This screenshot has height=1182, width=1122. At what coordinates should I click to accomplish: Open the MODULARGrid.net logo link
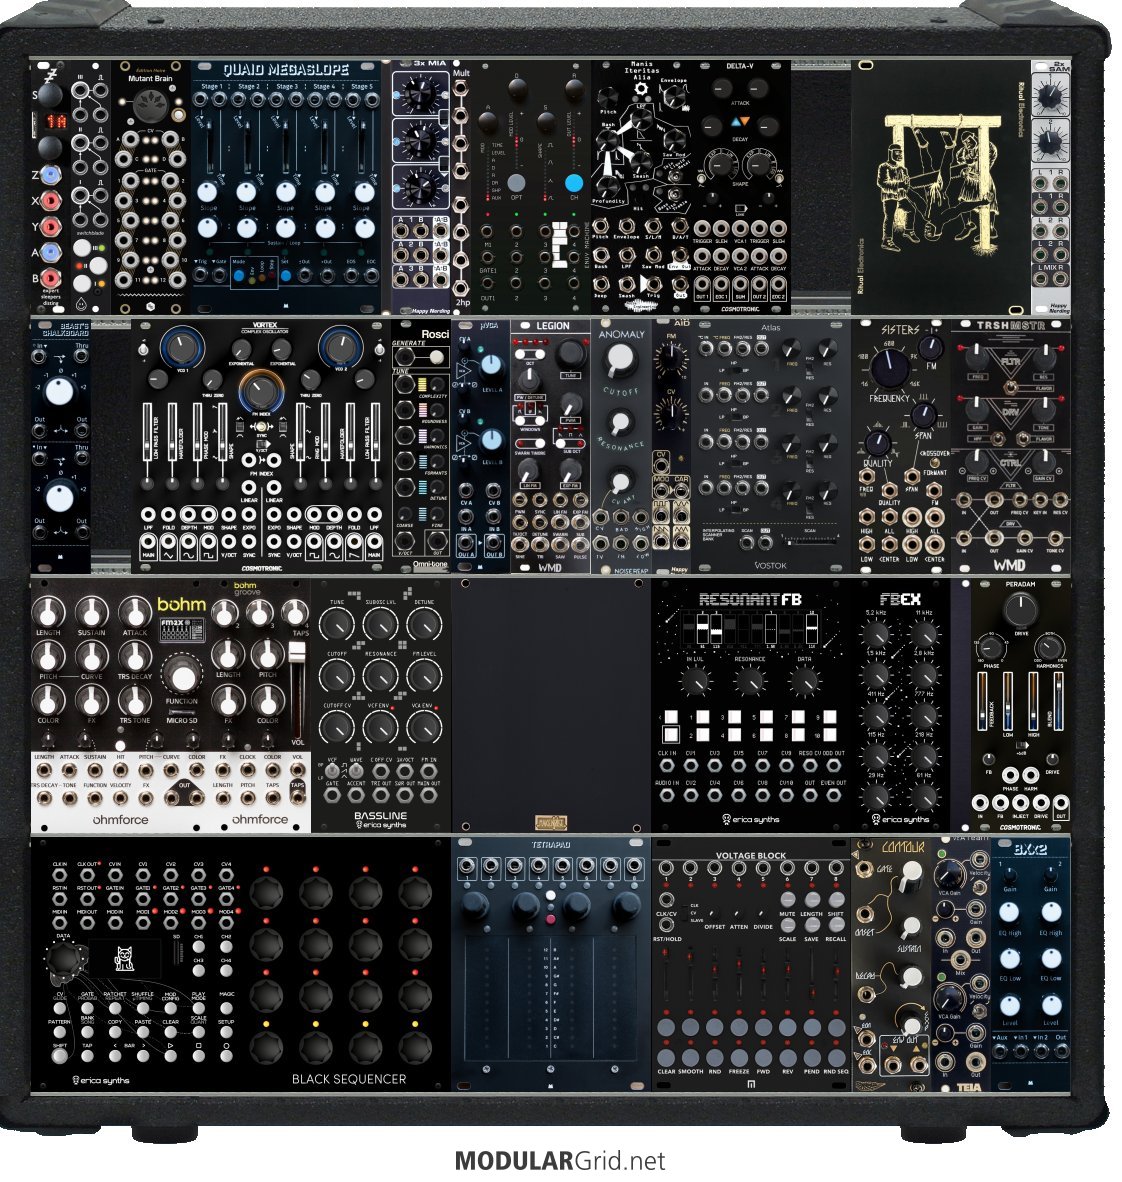(x=560, y=1160)
